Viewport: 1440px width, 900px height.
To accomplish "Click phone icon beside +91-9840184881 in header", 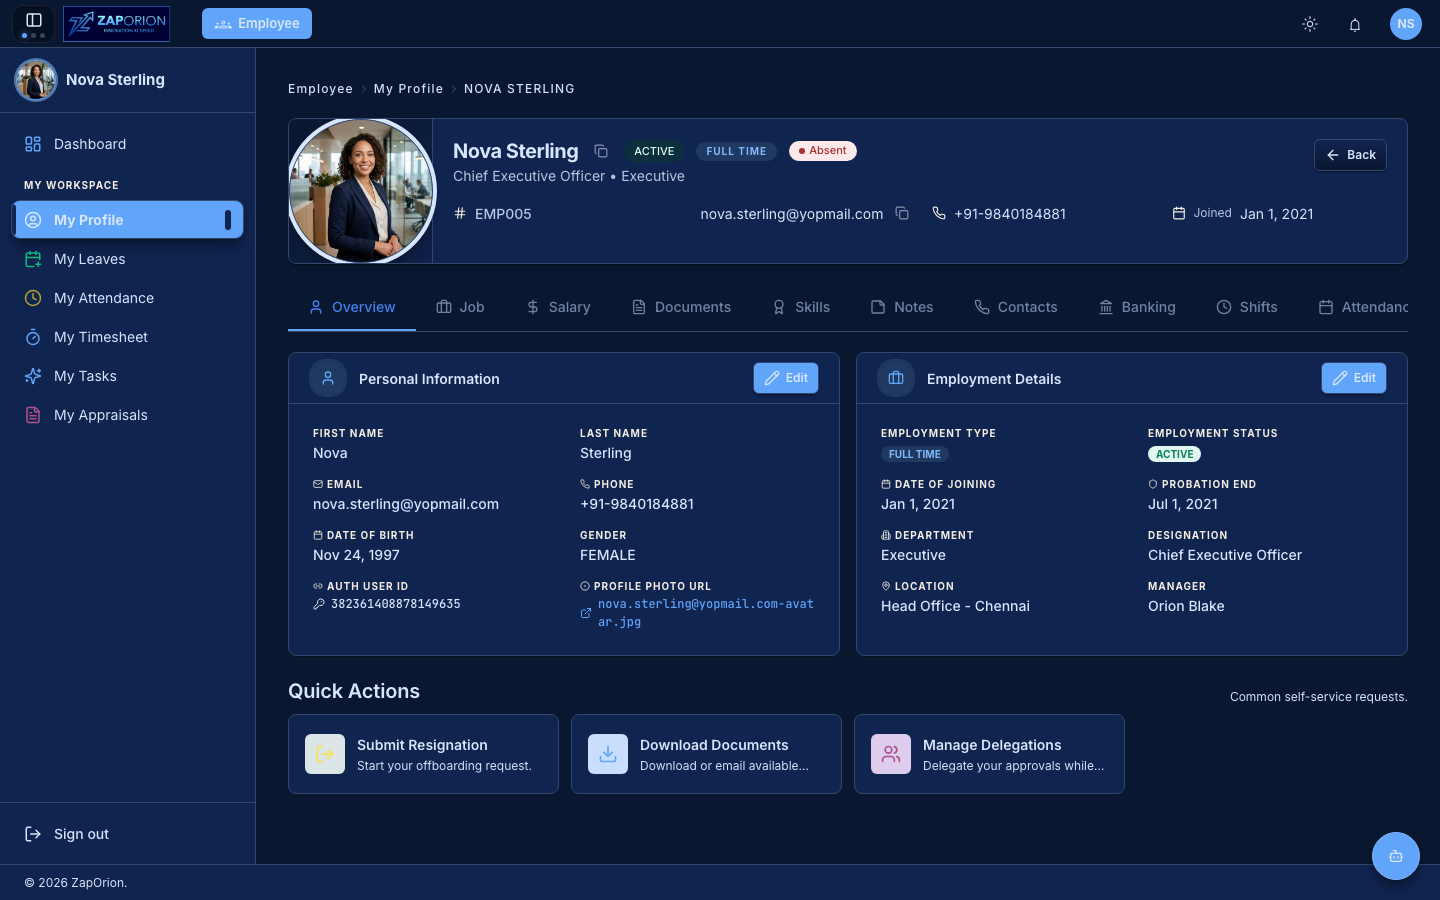I will click(939, 213).
